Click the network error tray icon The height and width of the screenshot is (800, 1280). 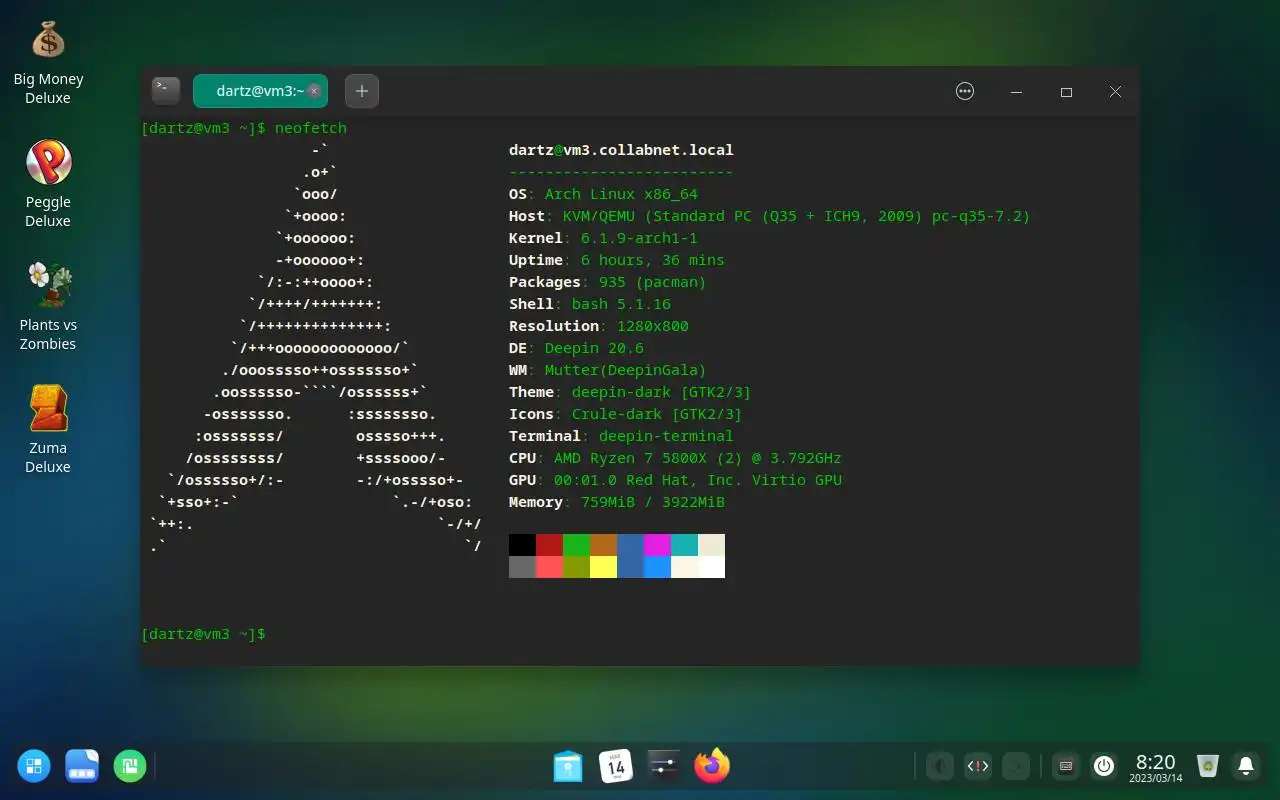click(x=978, y=767)
